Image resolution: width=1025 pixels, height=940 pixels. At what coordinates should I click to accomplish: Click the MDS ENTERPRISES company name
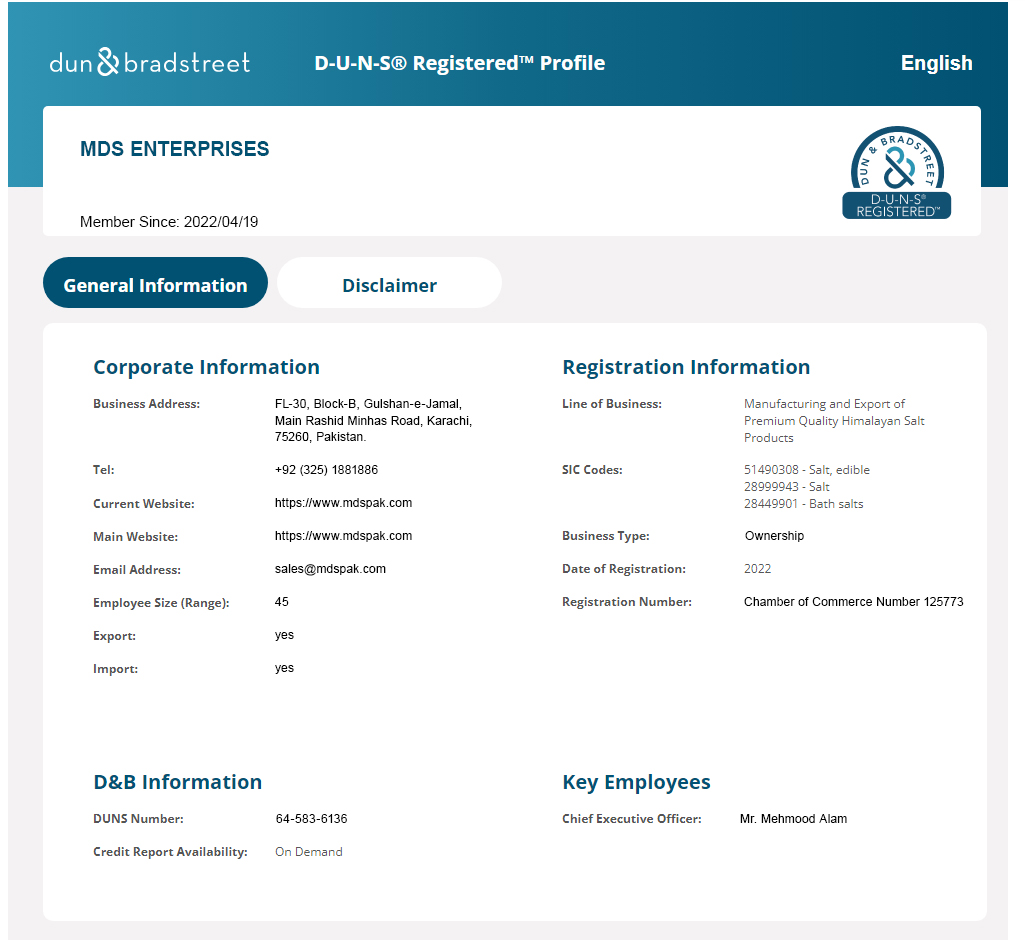pos(174,149)
